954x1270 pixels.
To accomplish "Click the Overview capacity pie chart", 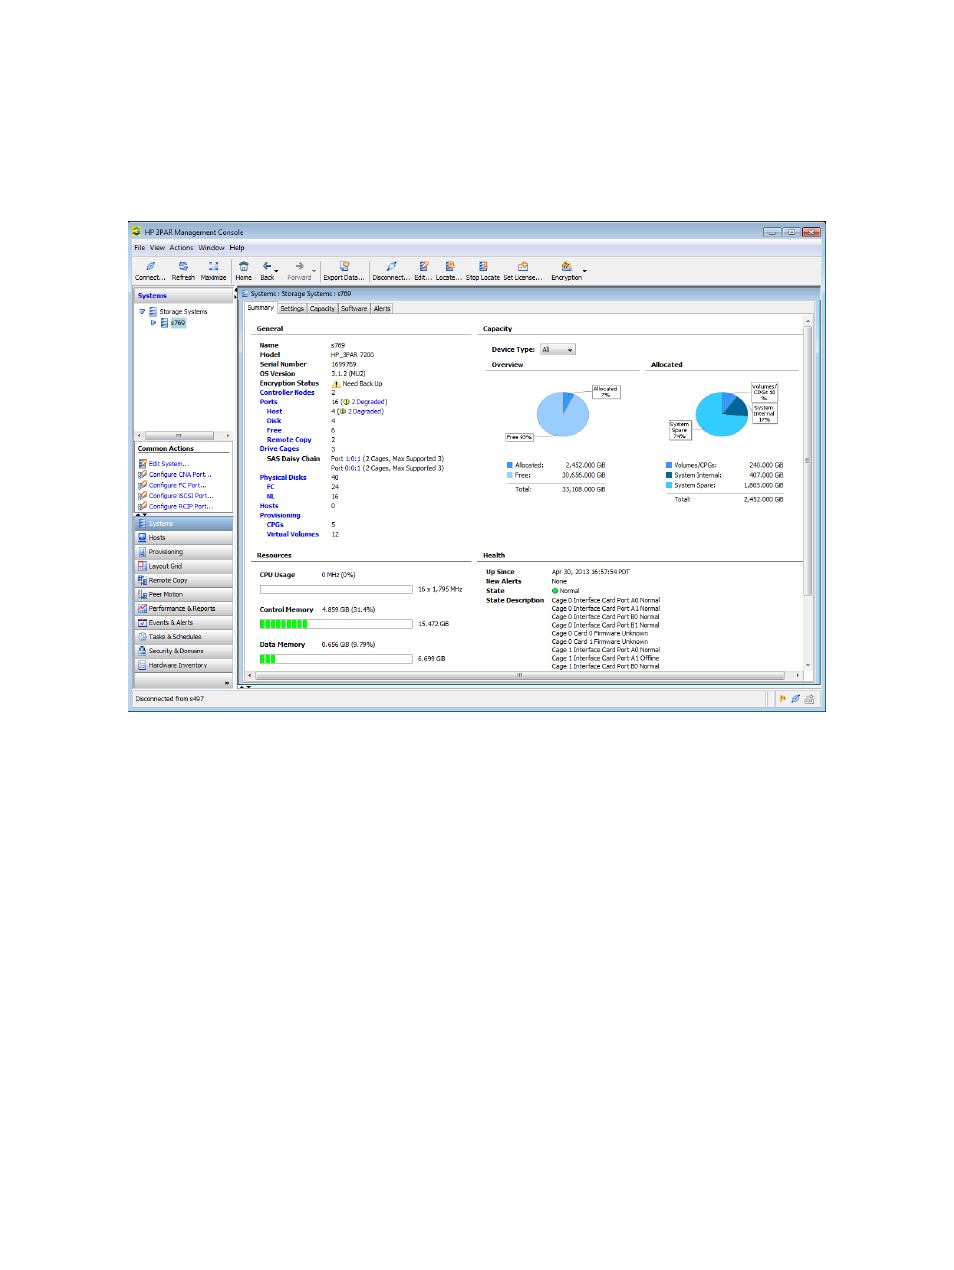I will tap(563, 414).
